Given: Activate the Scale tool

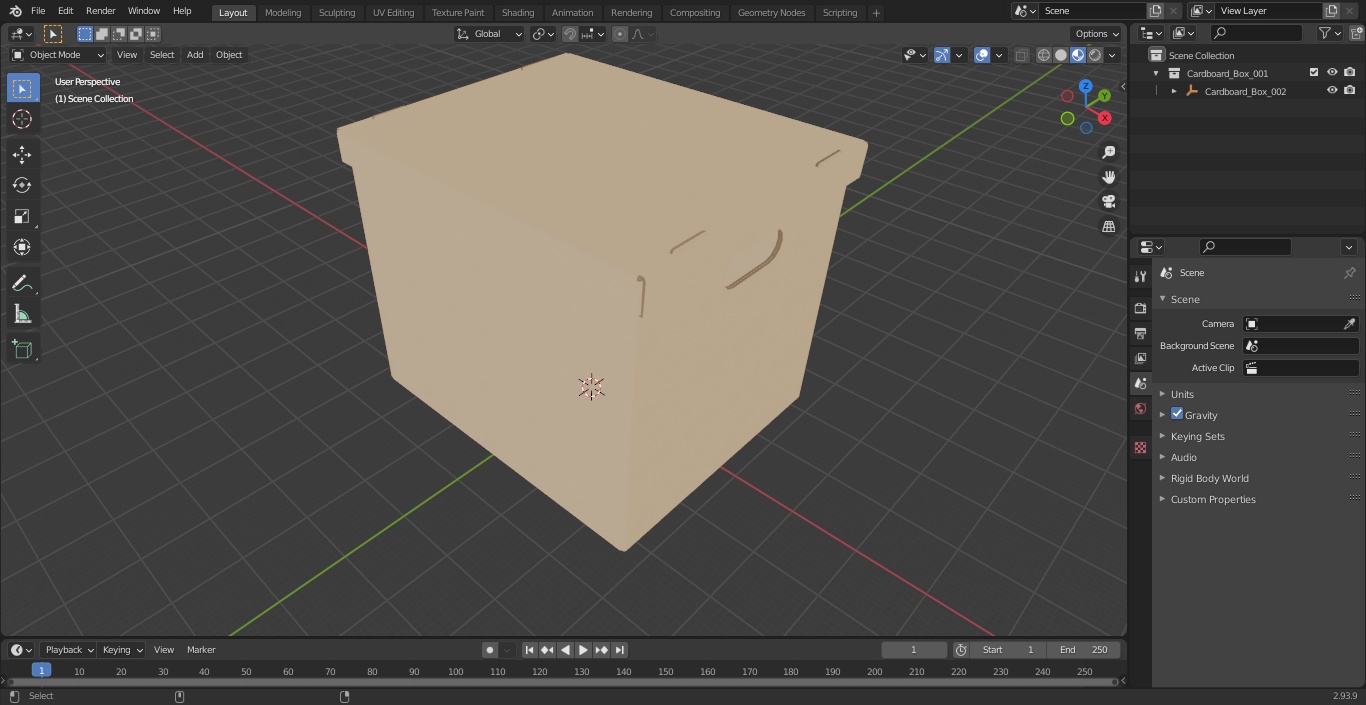Looking at the screenshot, I should click(22, 216).
